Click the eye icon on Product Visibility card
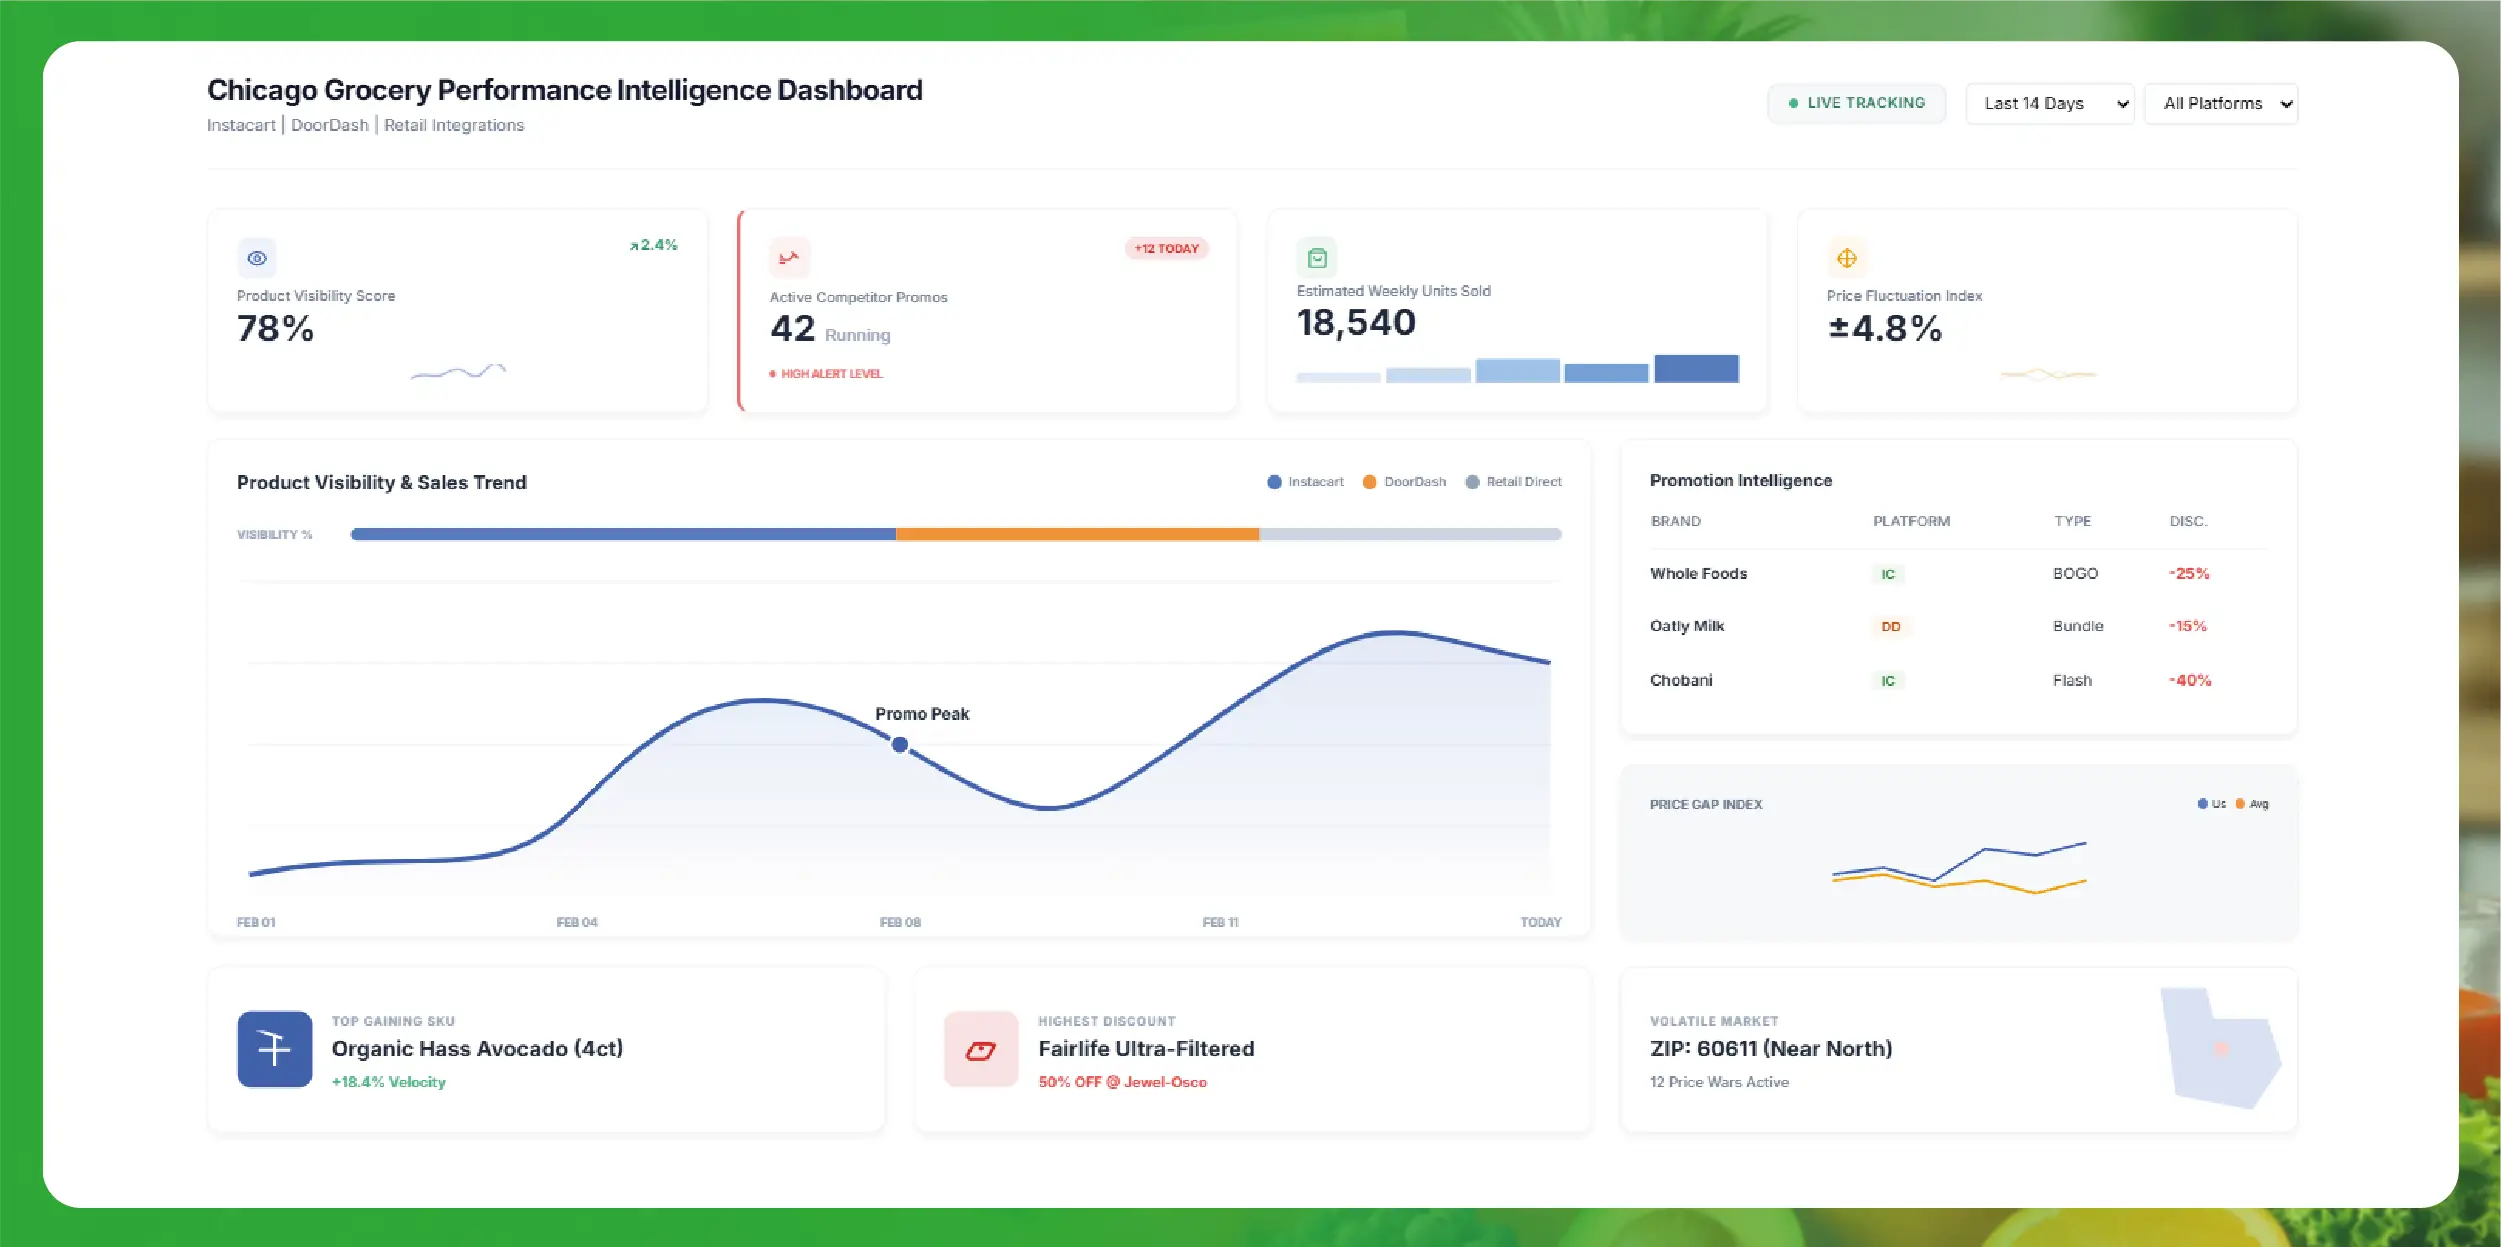2501x1248 pixels. pyautogui.click(x=257, y=258)
